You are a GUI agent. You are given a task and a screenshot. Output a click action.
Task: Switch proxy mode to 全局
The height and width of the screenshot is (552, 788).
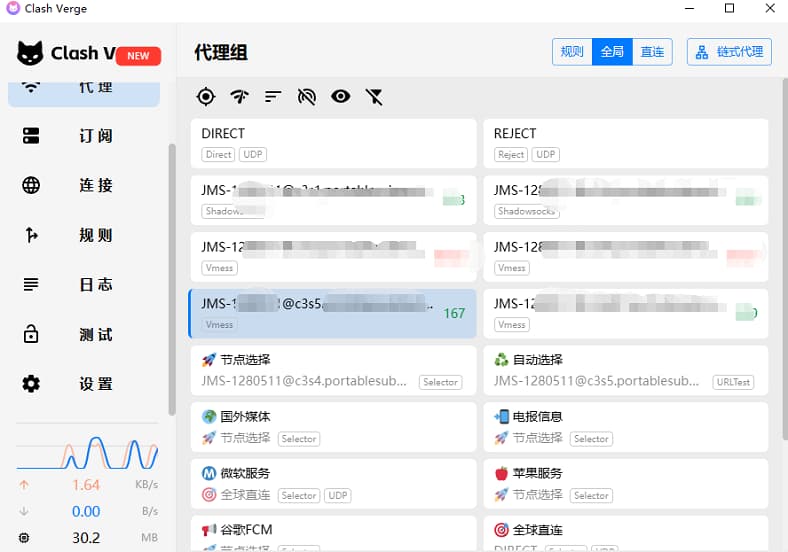pos(612,52)
